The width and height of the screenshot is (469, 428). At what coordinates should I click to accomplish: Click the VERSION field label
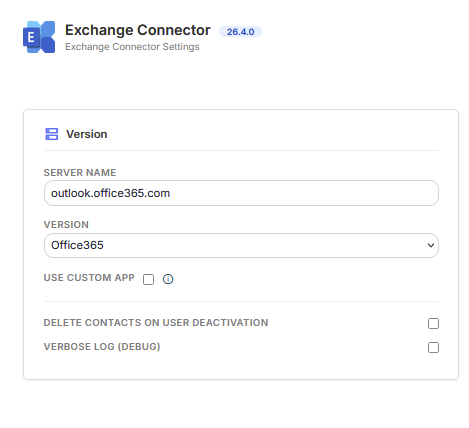pos(66,225)
